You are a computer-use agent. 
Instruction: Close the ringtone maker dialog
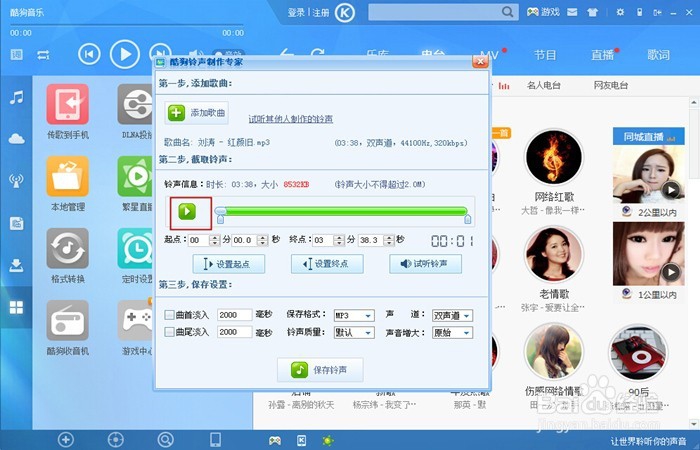click(480, 62)
